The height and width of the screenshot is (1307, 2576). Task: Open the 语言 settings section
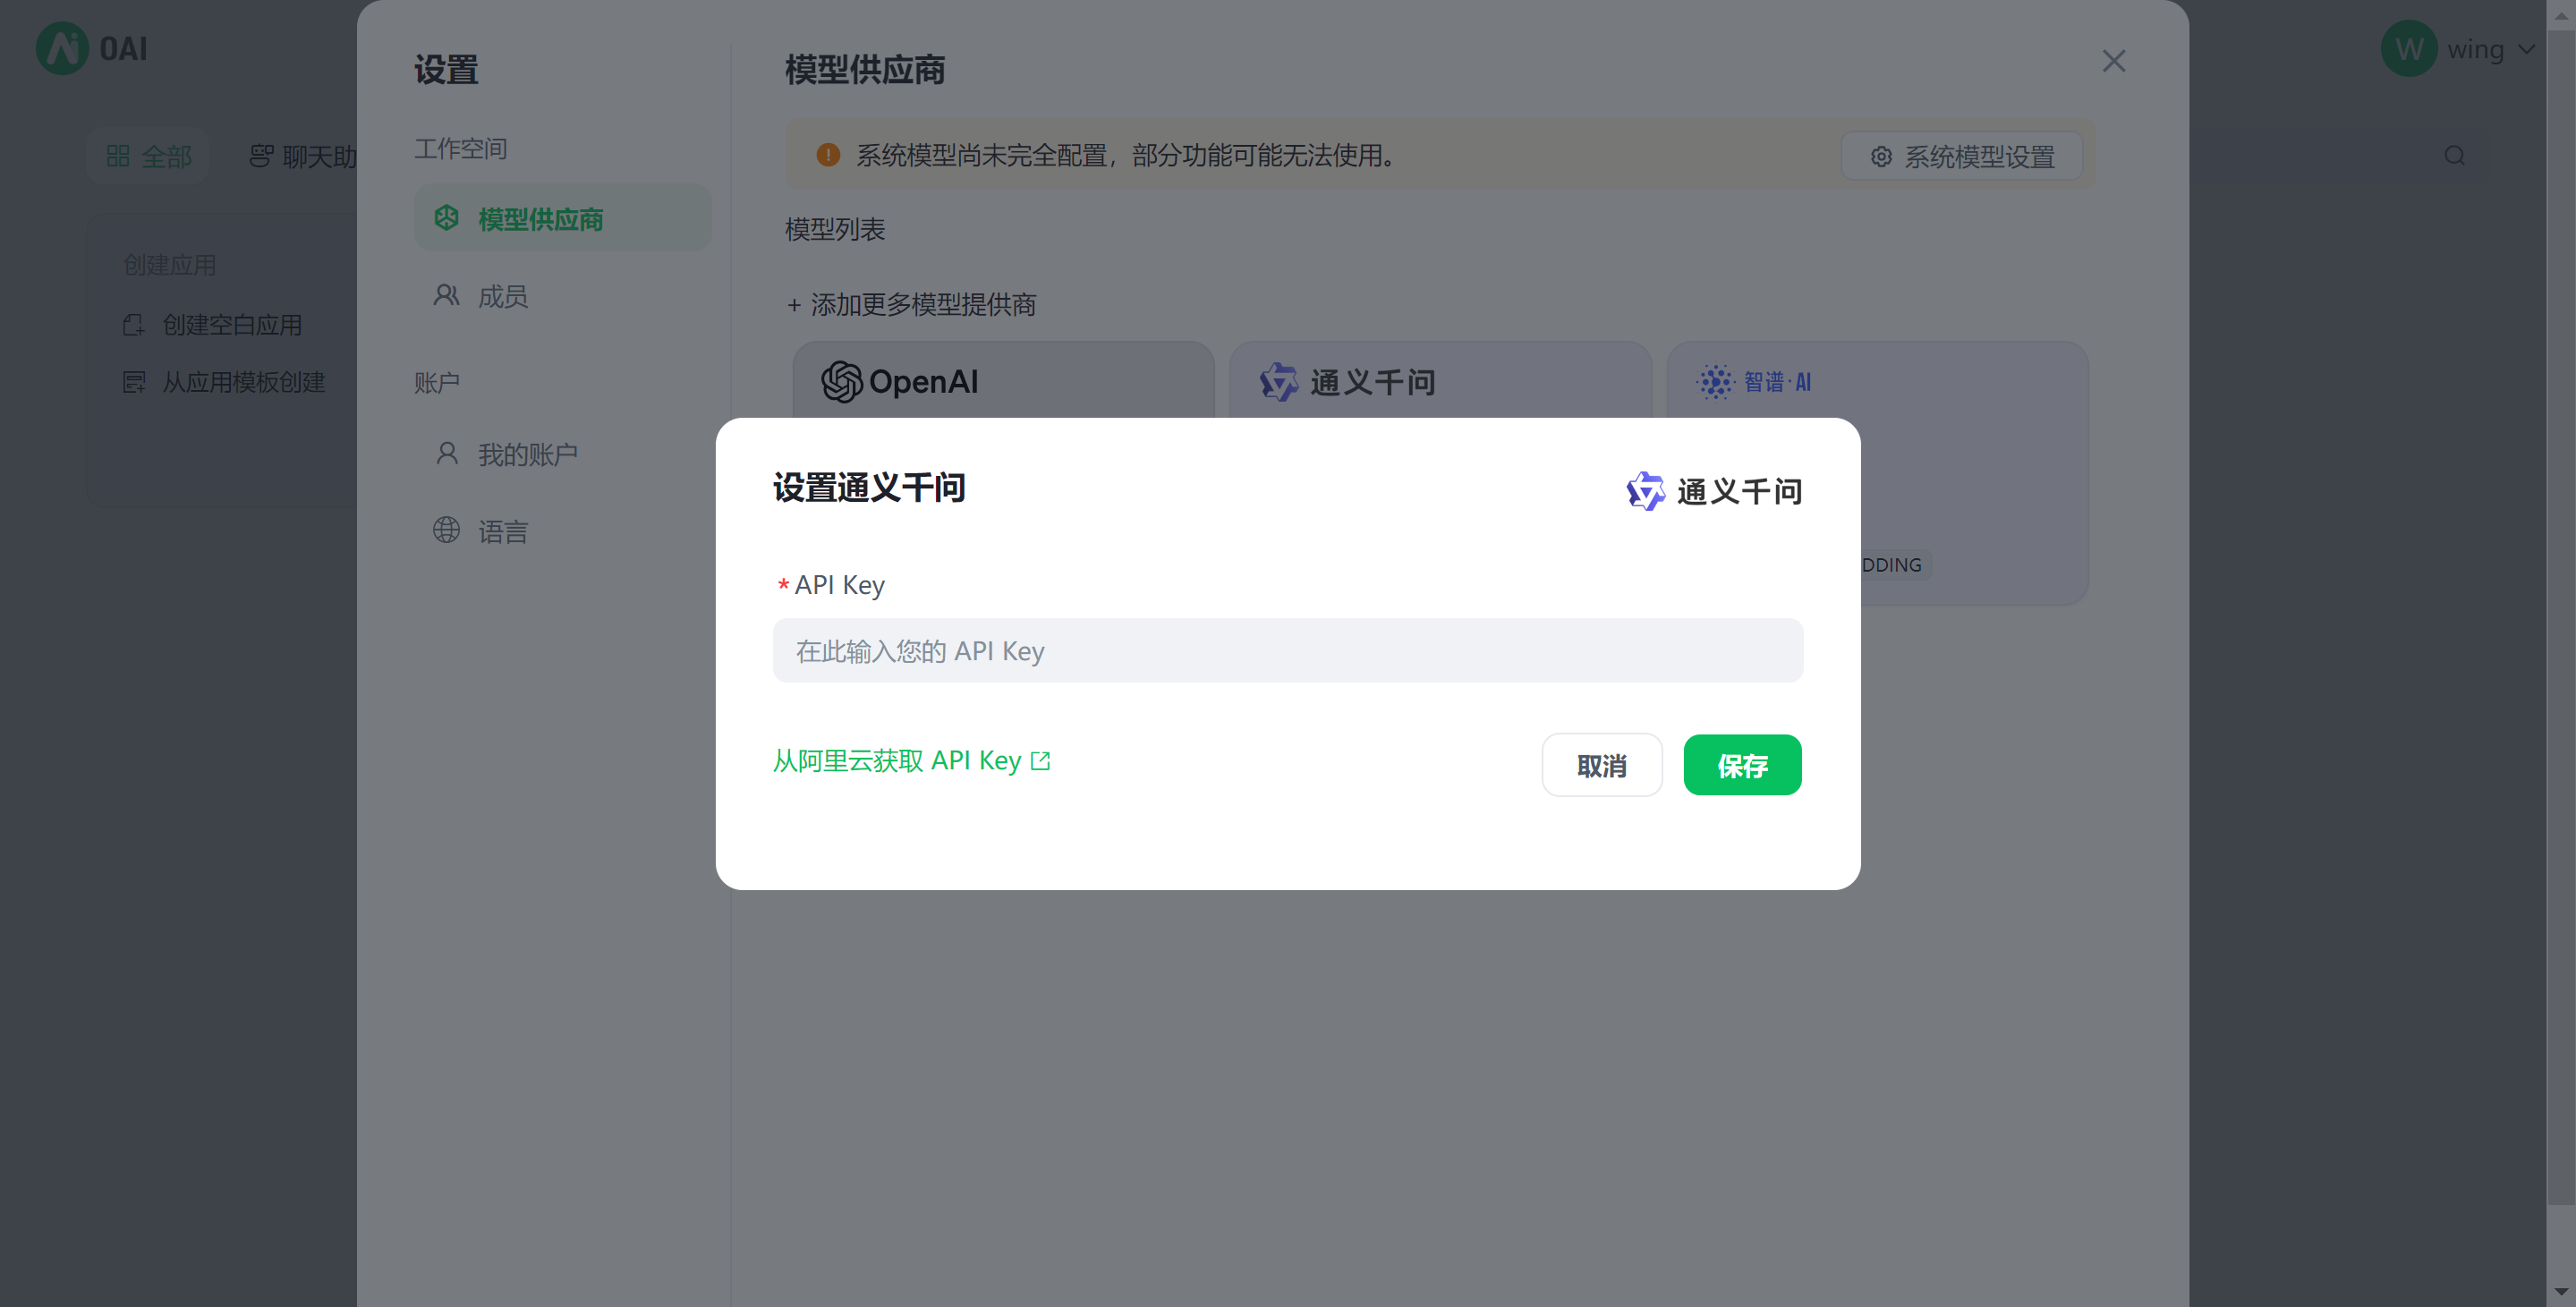[563, 531]
